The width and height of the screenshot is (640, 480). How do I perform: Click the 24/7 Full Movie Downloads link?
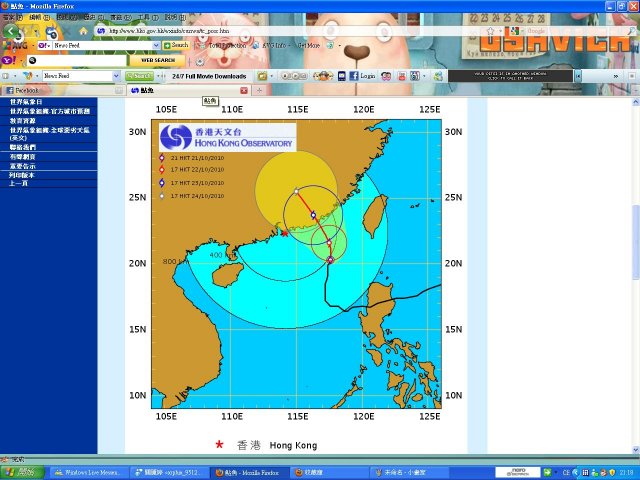pos(209,76)
